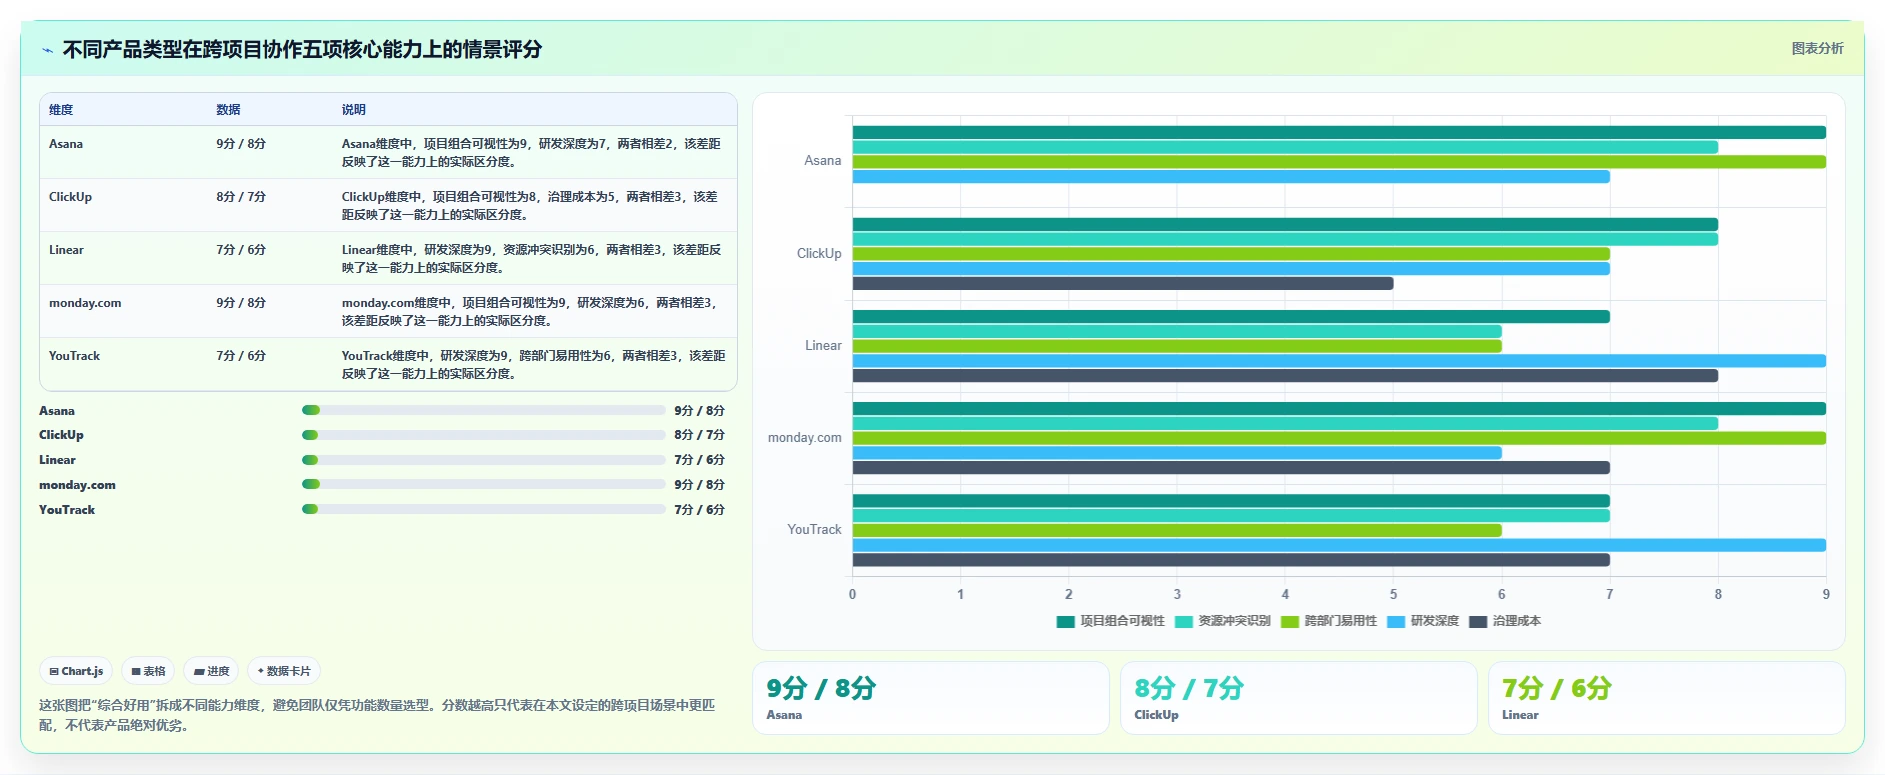
Task: Click the 7分 / 6分 value beside YouTrack progress bar
Action: click(699, 510)
